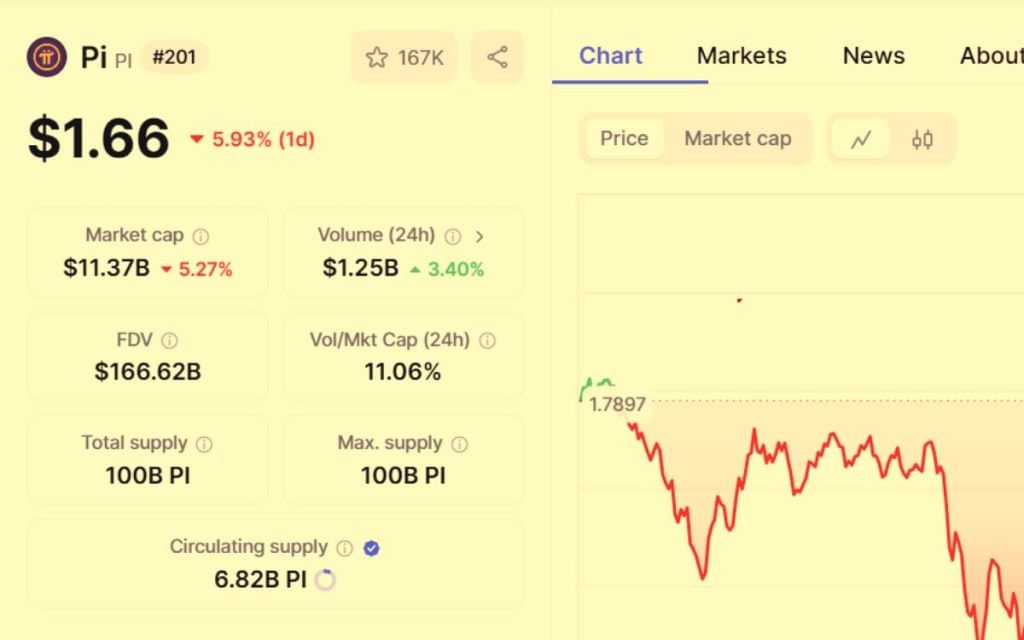Screen dimensions: 1024x640
Task: Open the News tab
Action: tap(874, 56)
